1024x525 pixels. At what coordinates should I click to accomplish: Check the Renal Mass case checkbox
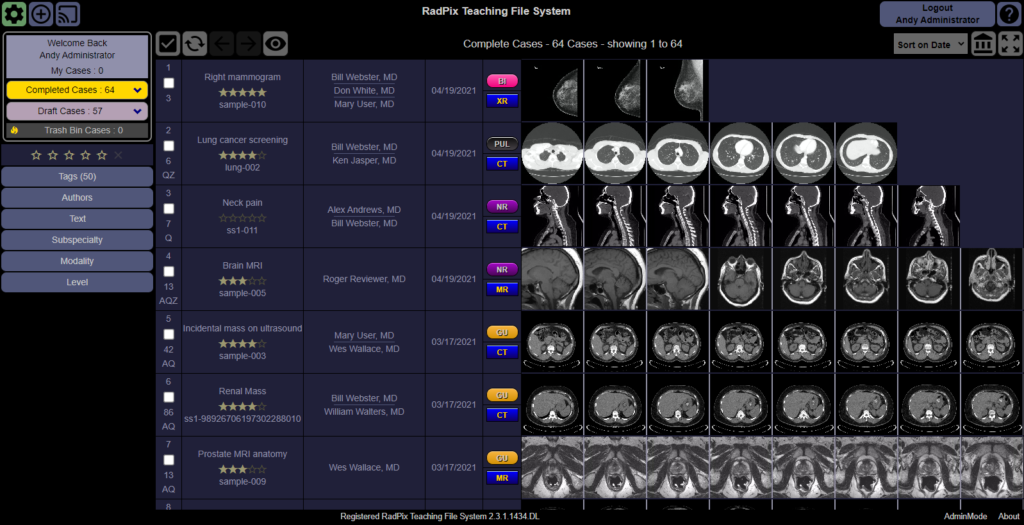[168, 397]
